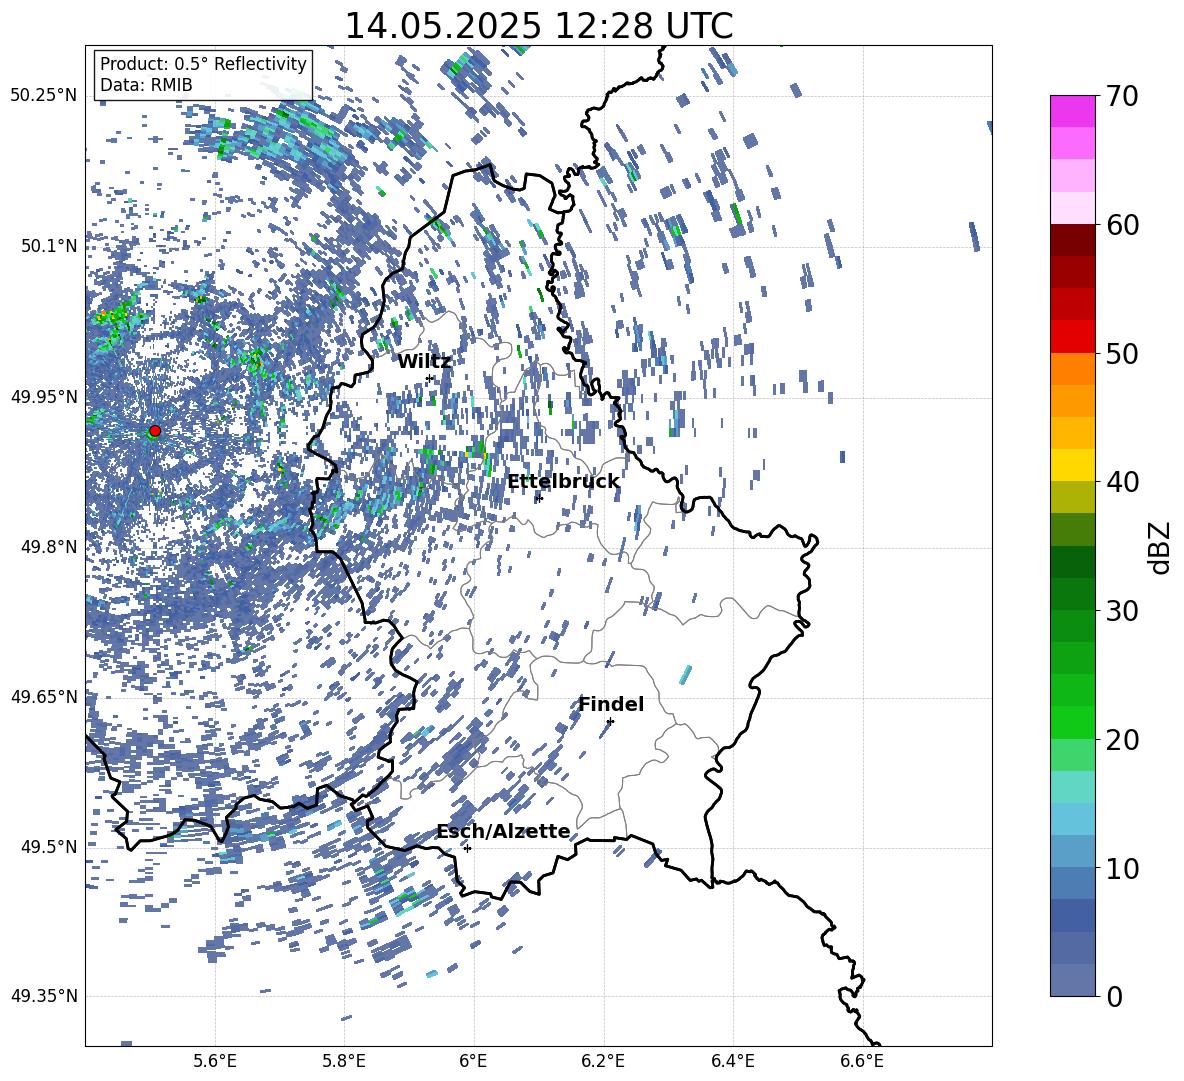Click the latitude label '50.1°N'
This screenshot has width=1184, height=1081.
(48, 246)
